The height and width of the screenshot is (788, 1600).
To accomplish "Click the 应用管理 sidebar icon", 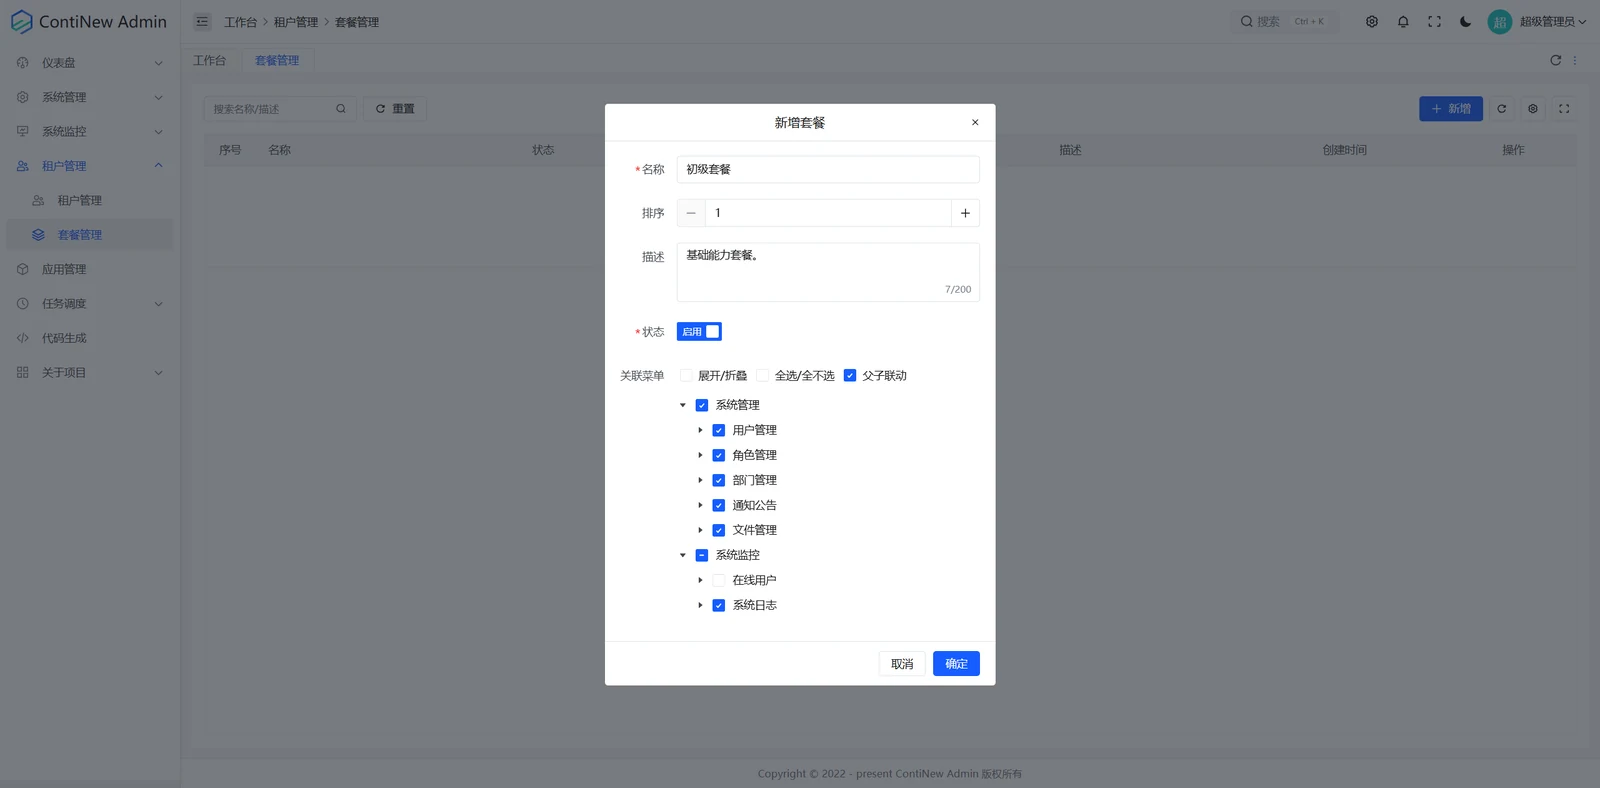I will pos(23,269).
